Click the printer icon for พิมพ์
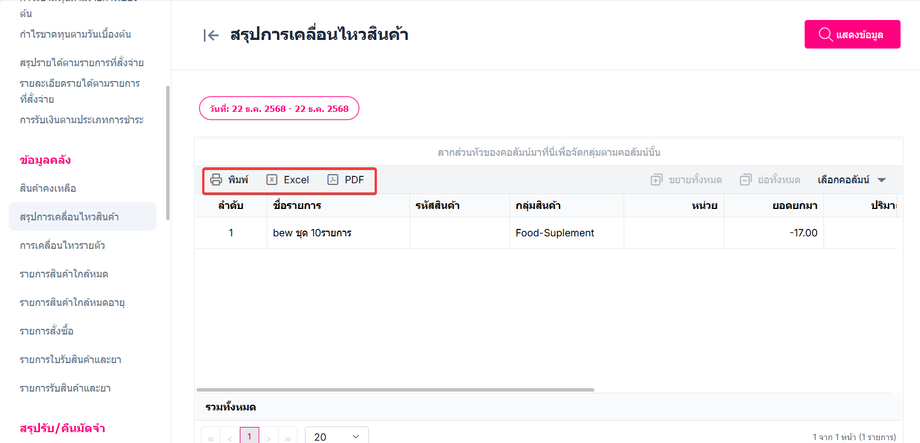This screenshot has height=443, width=920. (216, 180)
